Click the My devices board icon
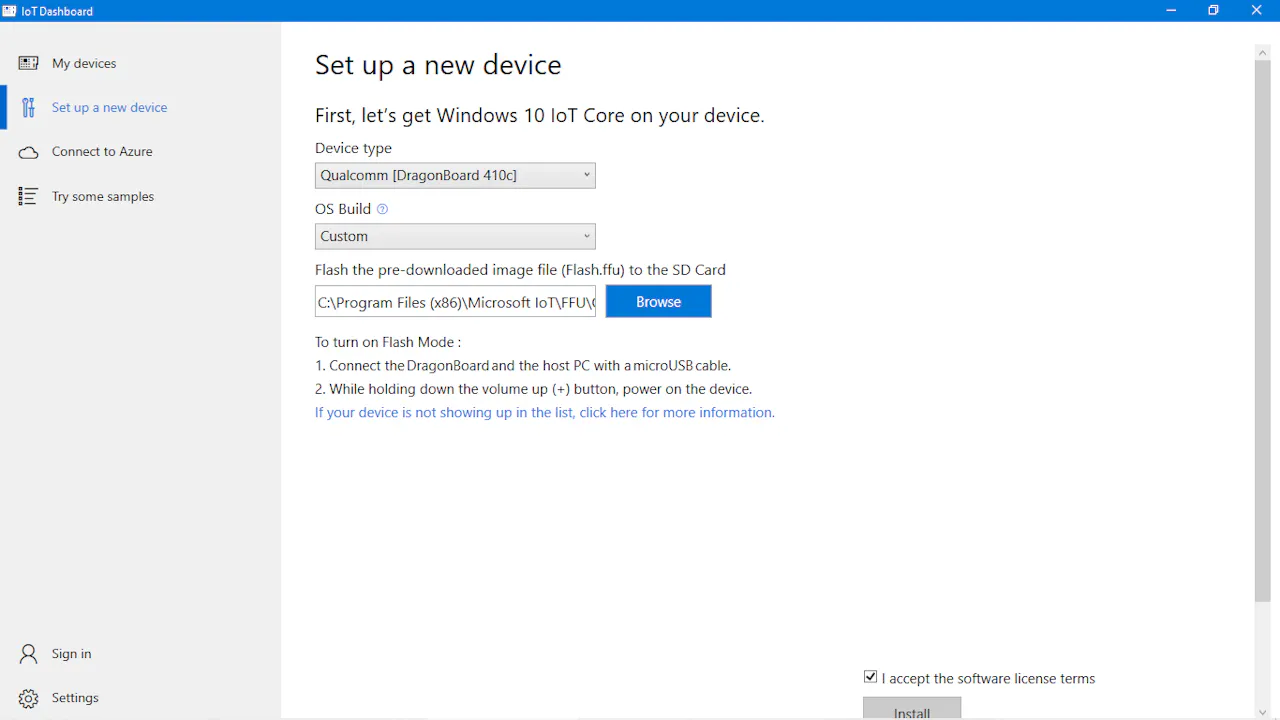Image resolution: width=1280 pixels, height=720 pixels. [x=28, y=63]
